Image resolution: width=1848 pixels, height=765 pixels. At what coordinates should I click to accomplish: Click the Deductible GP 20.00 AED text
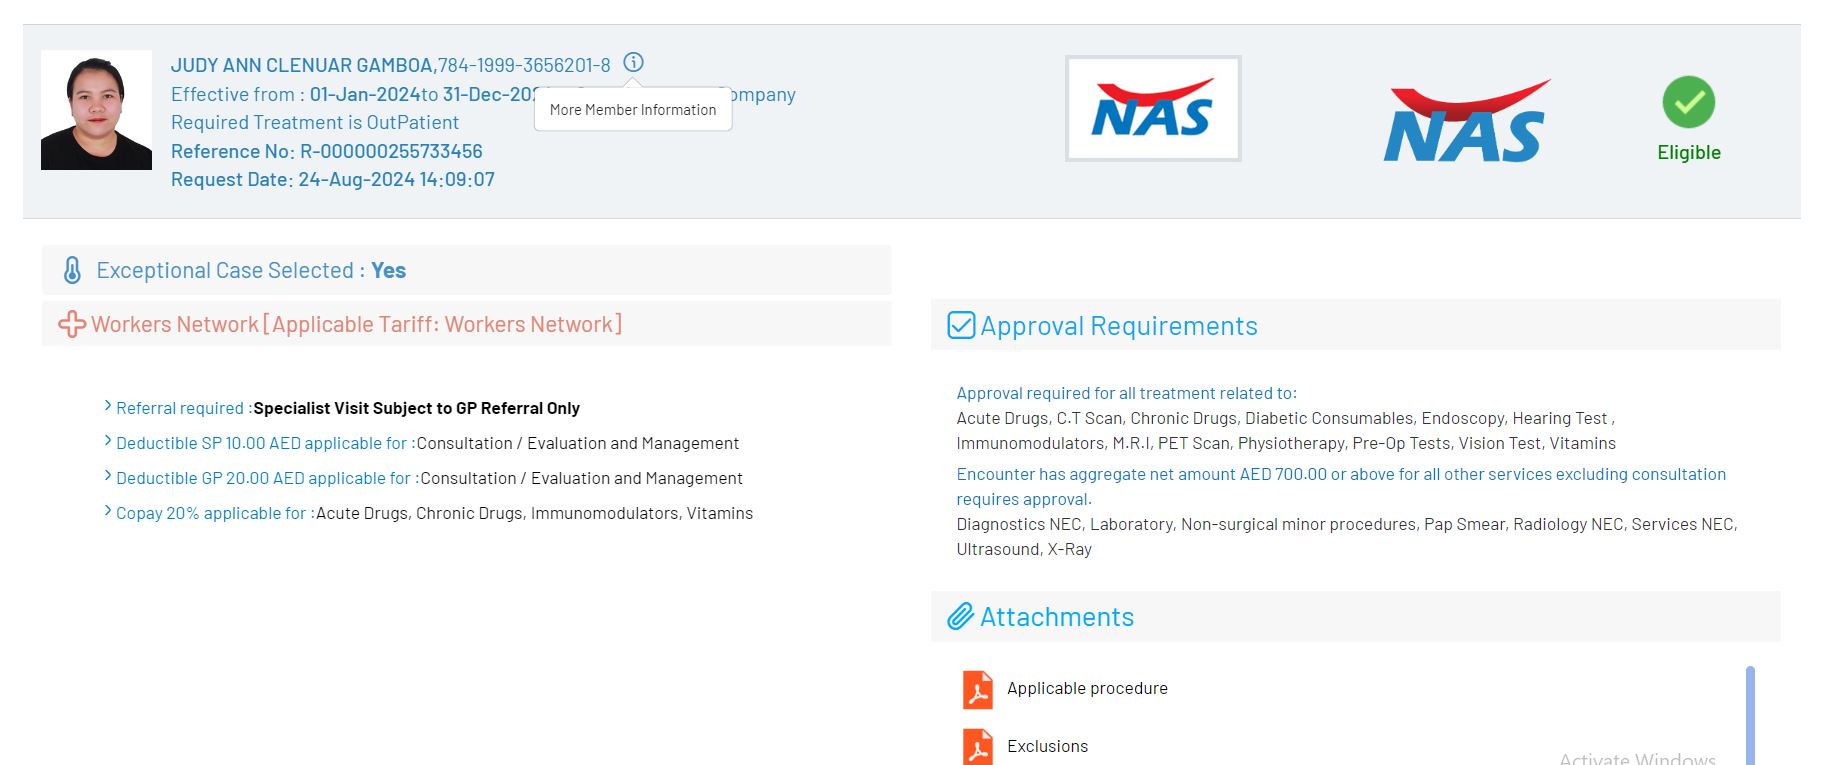tap(266, 478)
